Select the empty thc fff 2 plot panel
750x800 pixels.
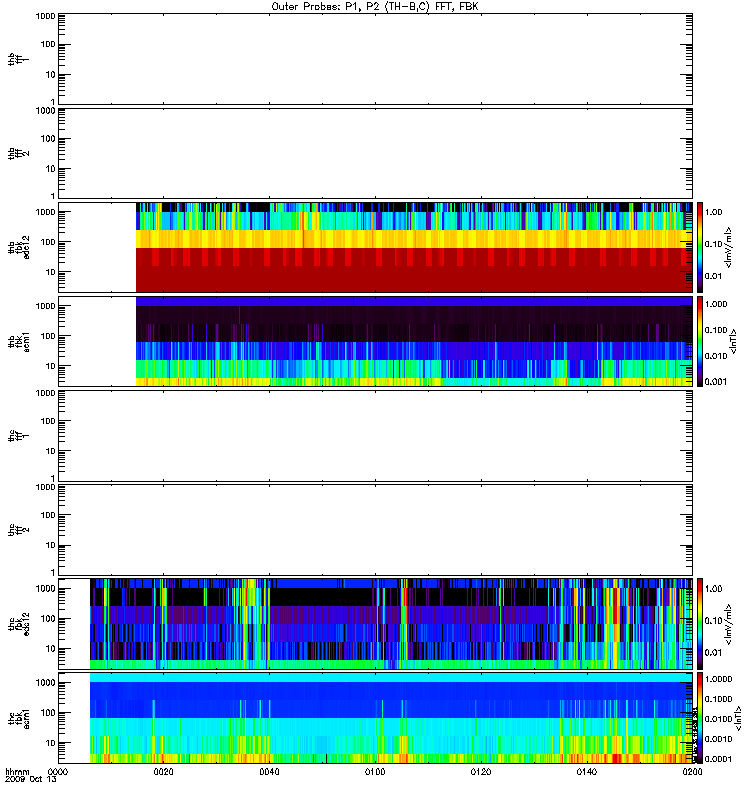point(376,530)
